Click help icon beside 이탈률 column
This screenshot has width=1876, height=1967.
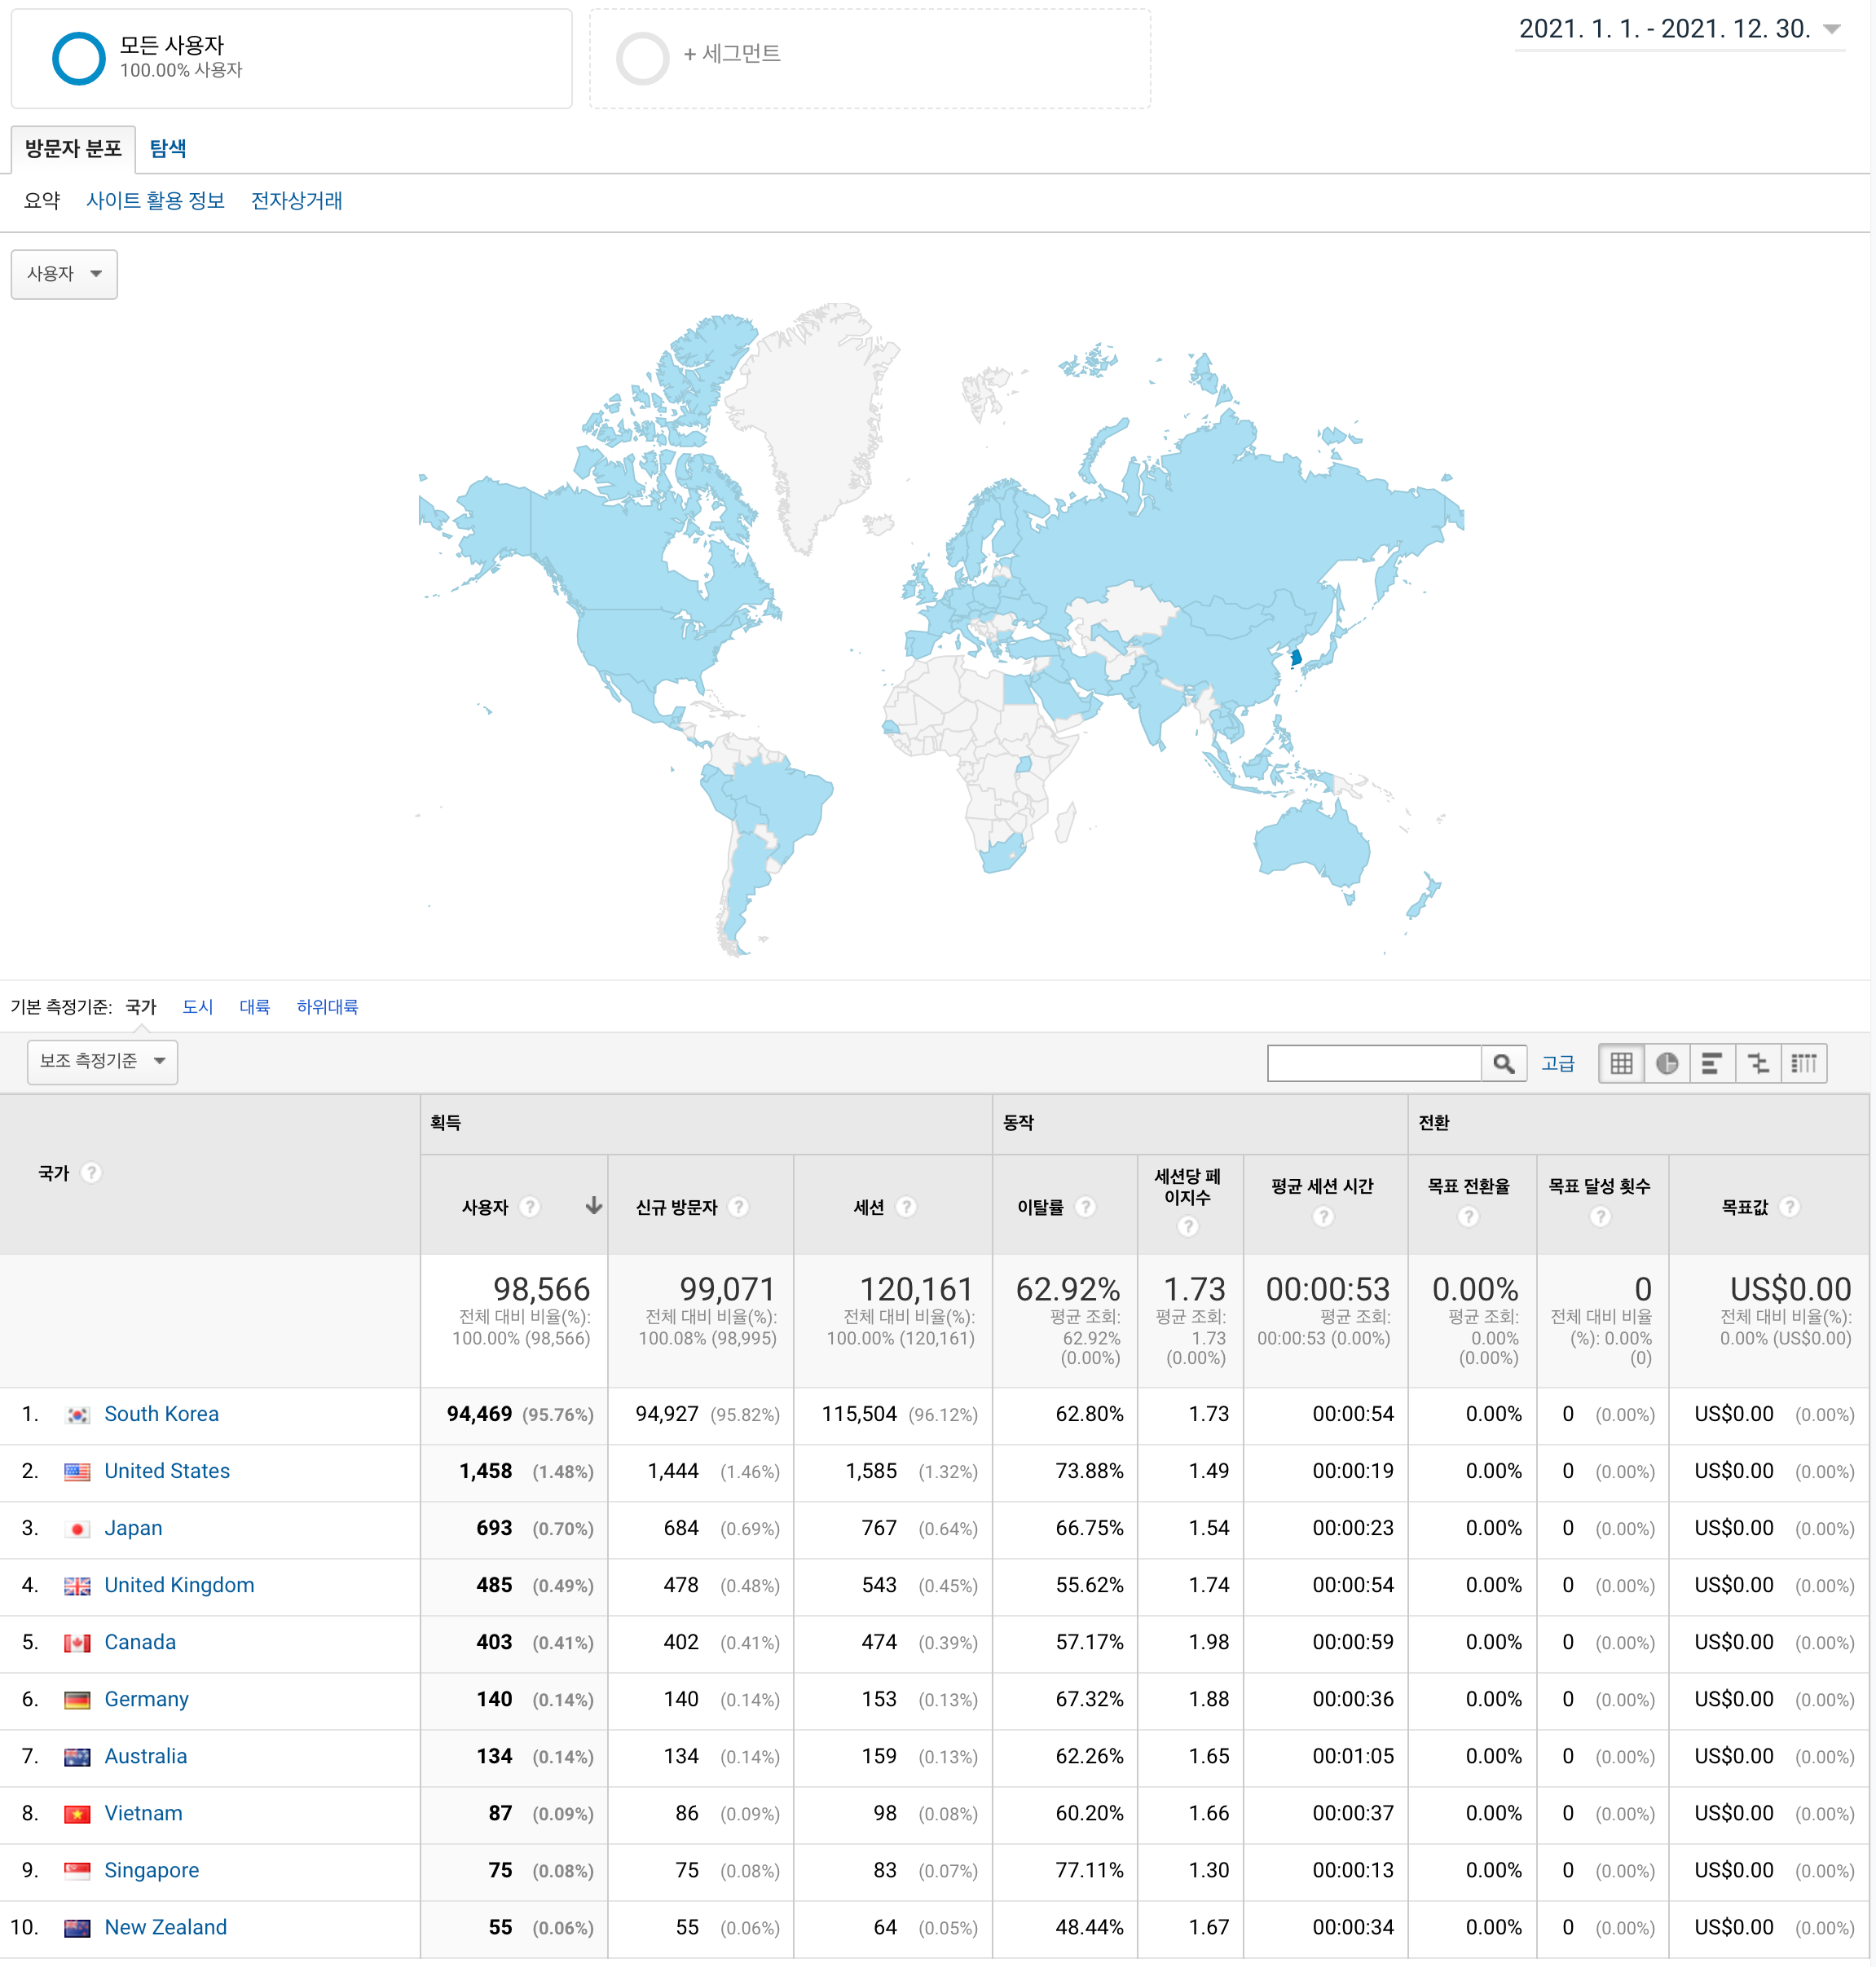coord(1085,1207)
